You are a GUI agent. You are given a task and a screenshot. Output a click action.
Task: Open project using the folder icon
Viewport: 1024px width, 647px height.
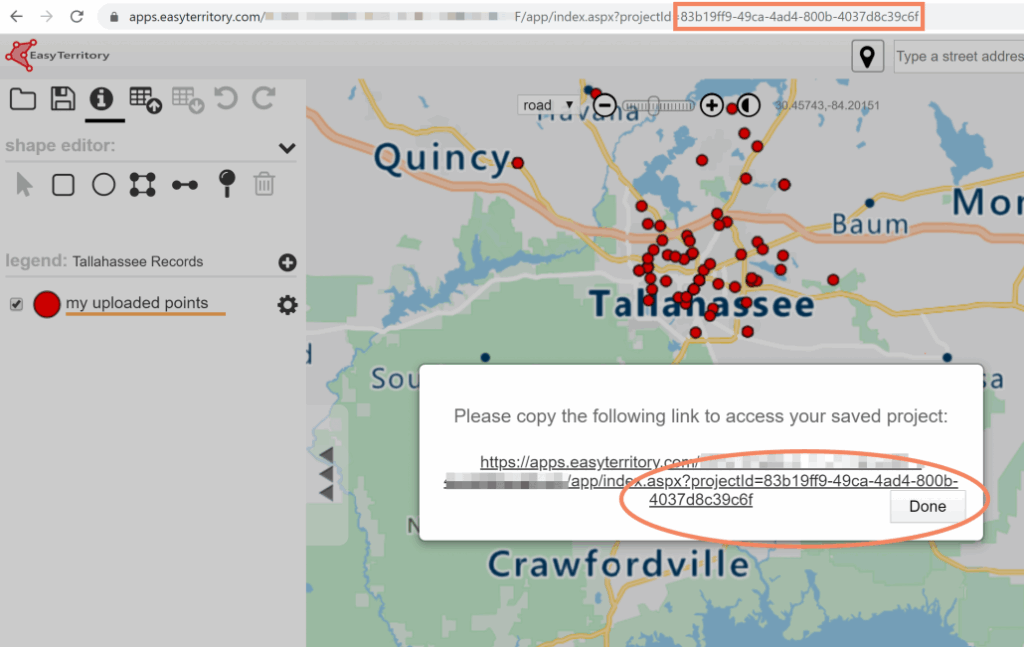pyautogui.click(x=23, y=98)
